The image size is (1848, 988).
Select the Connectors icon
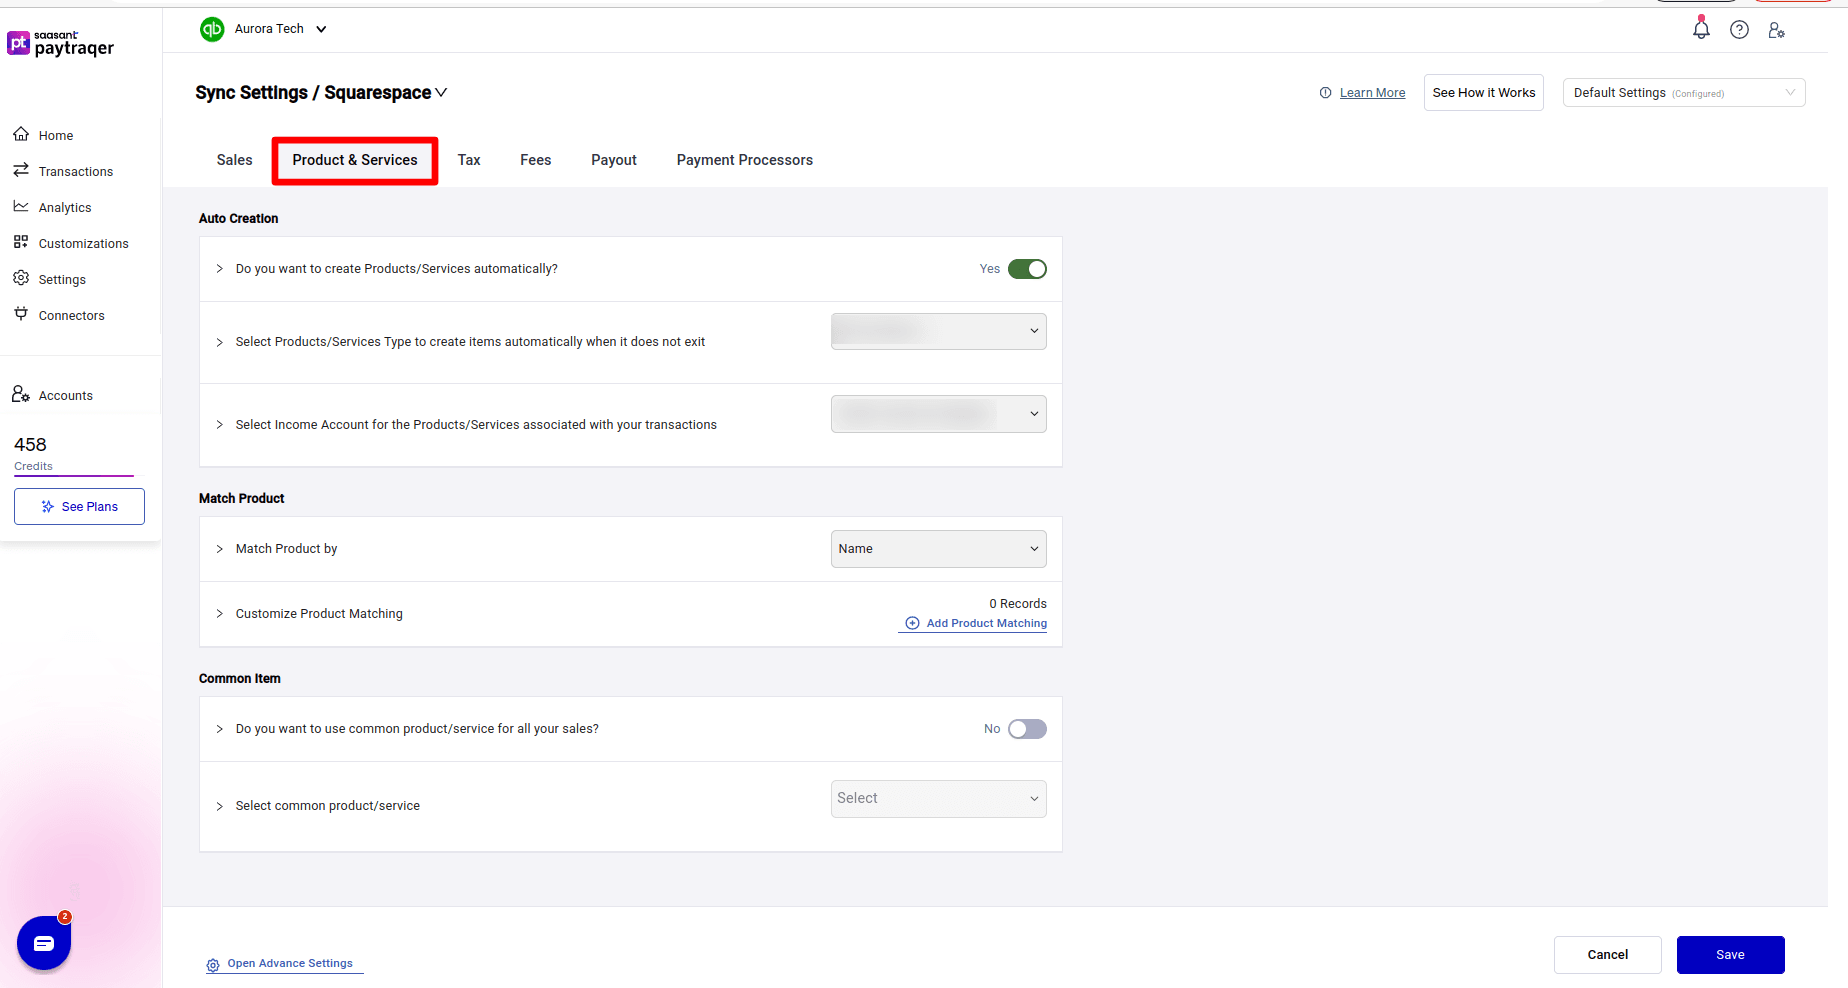click(22, 315)
